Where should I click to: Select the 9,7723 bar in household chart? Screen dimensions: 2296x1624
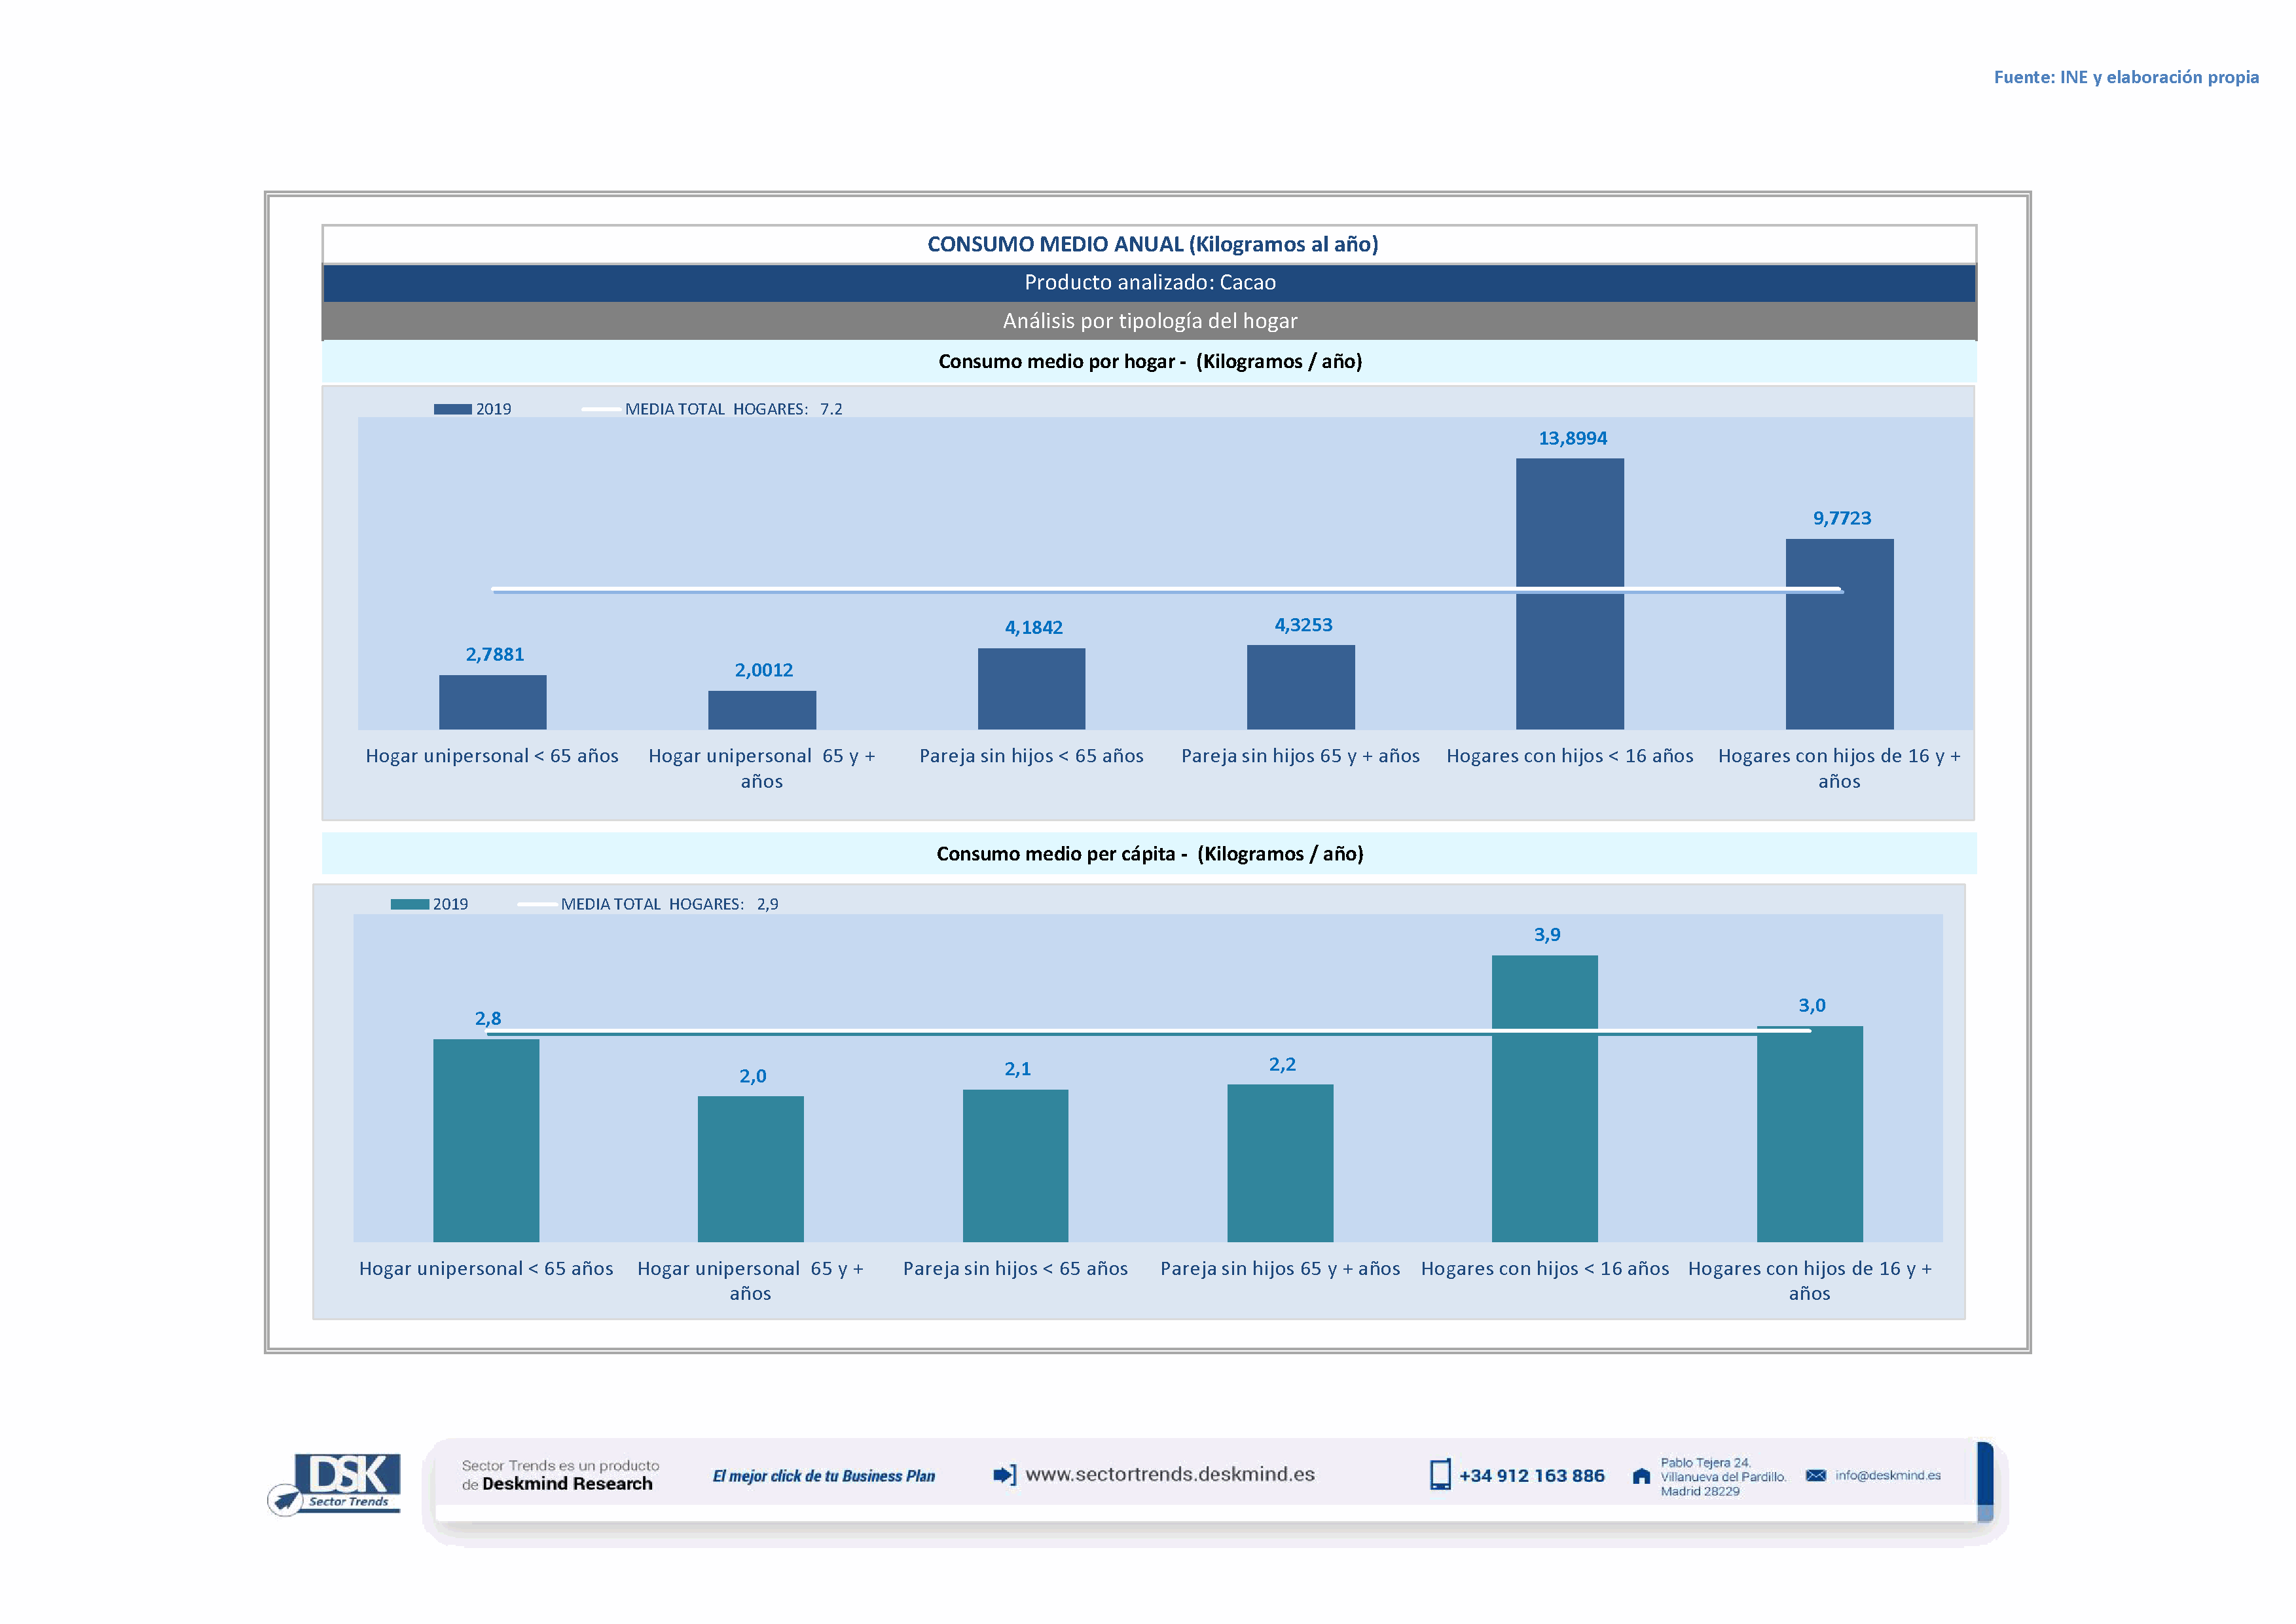coord(1839,660)
